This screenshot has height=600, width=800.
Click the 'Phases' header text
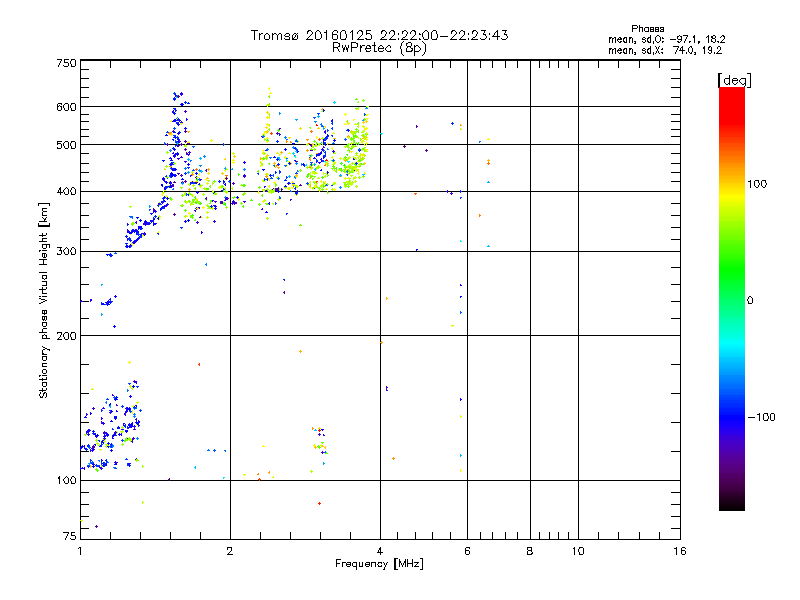(x=647, y=29)
